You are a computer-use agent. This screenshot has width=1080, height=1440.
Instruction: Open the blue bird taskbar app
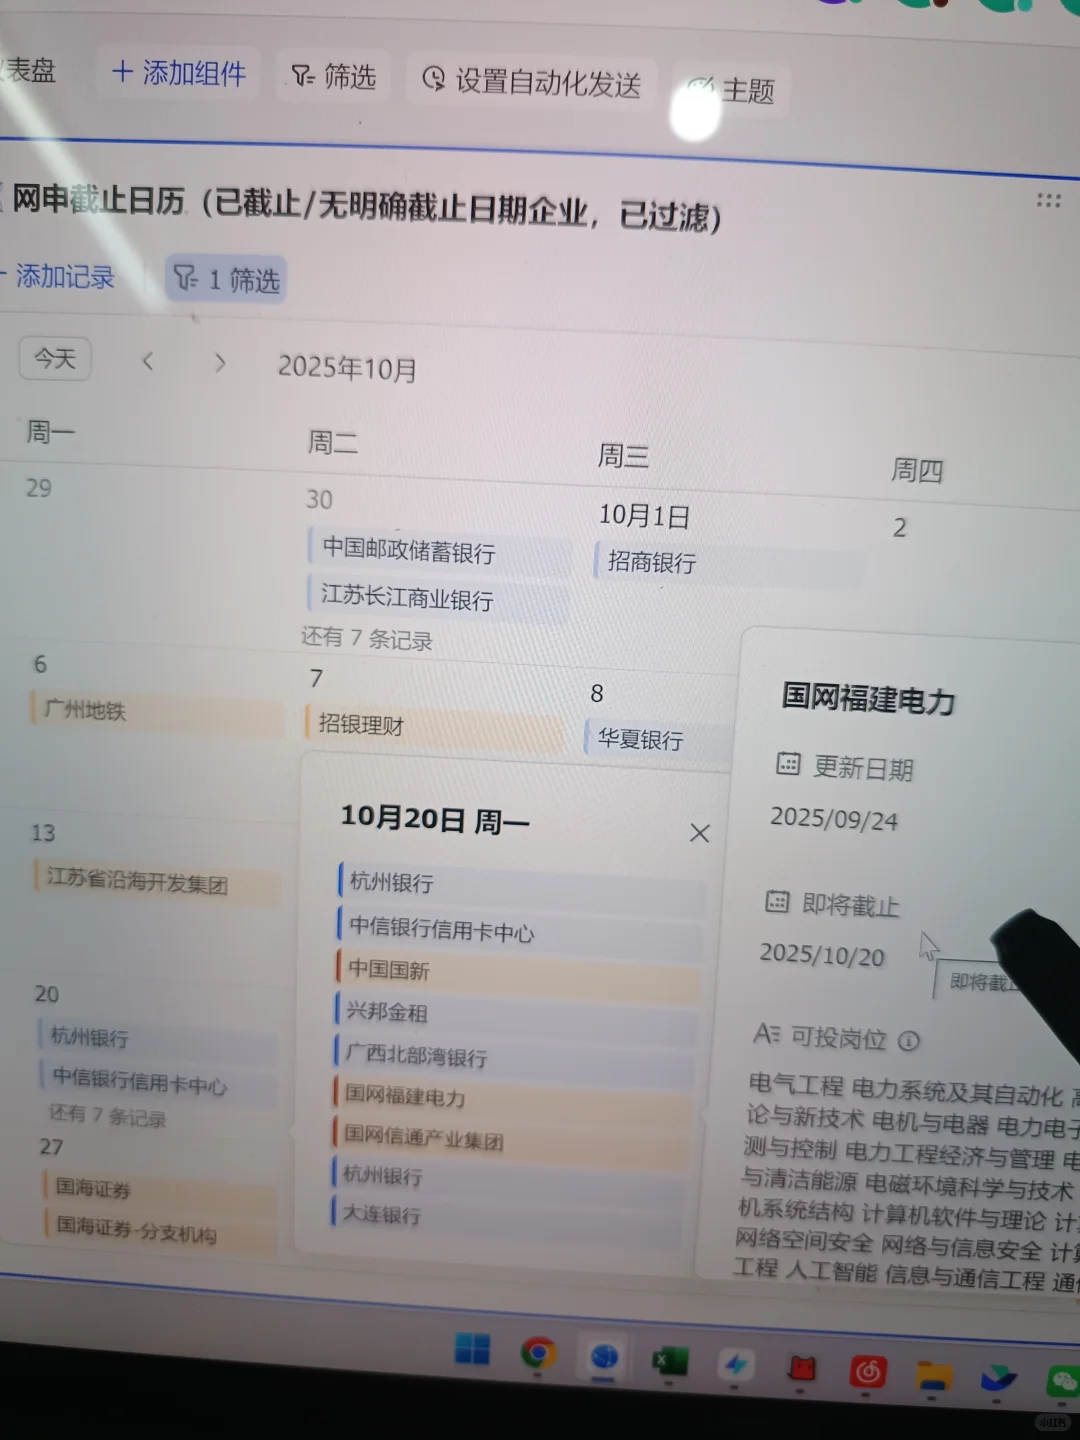[x=998, y=1379]
